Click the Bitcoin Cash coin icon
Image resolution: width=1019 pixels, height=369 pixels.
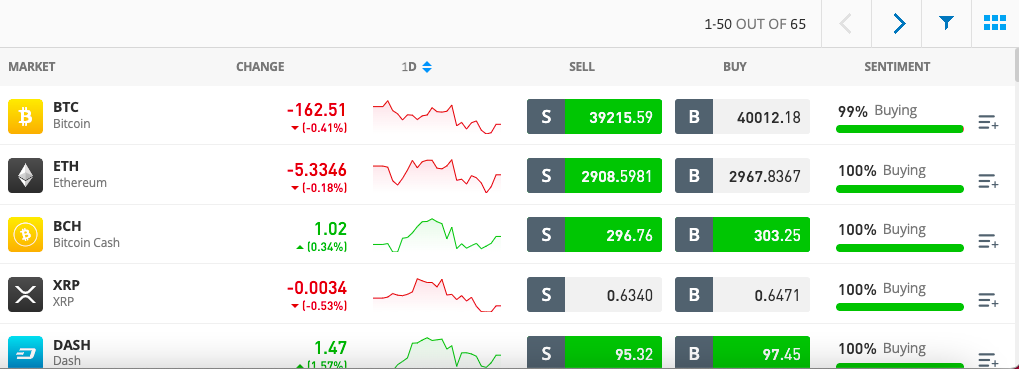click(25, 235)
